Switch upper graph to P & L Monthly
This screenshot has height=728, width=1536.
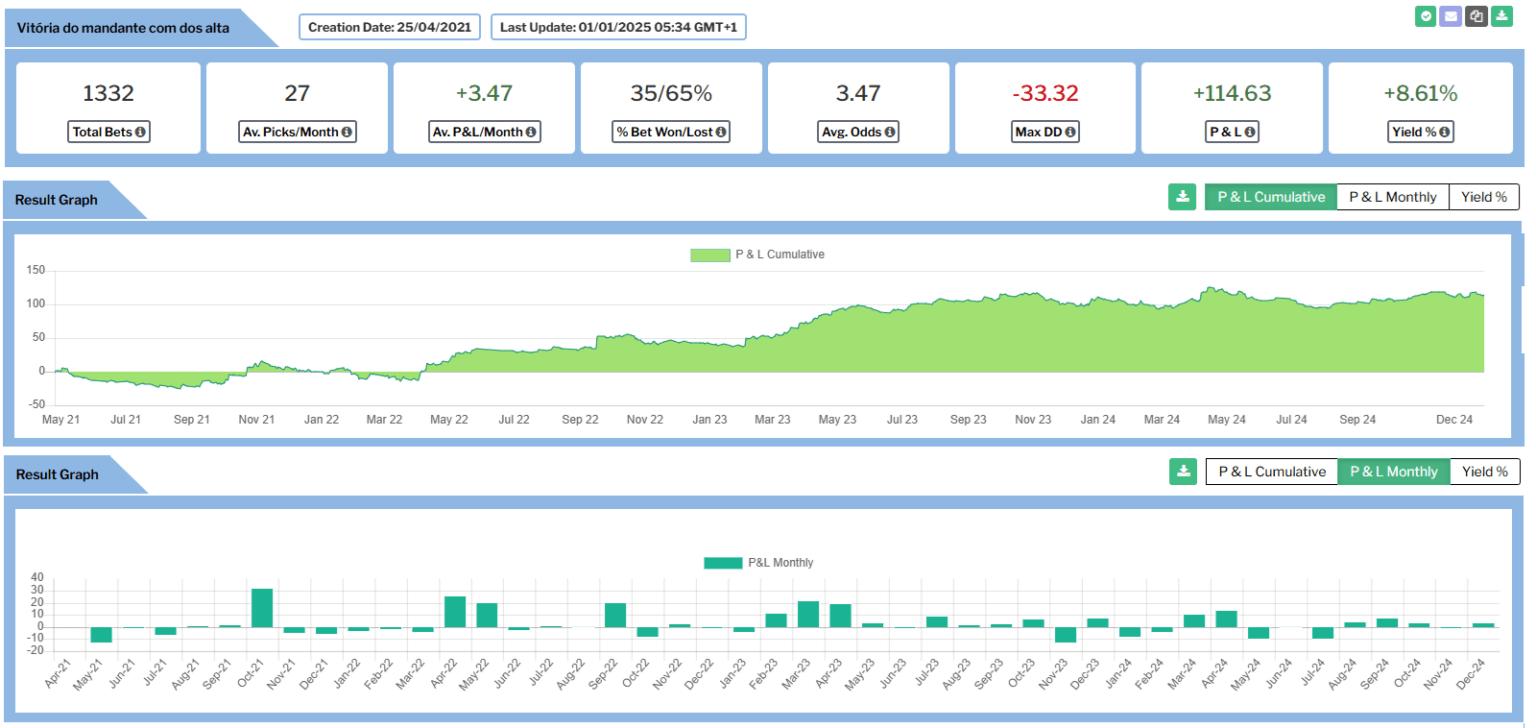[x=1392, y=197]
